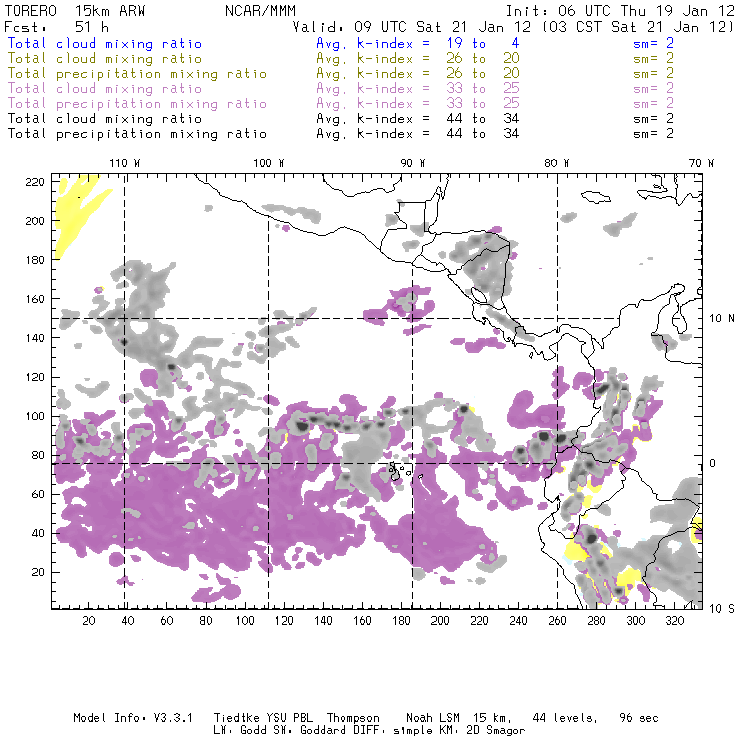Click the yellow streaks in map's top-left corner
This screenshot has width=740, height=740.
tap(78, 213)
